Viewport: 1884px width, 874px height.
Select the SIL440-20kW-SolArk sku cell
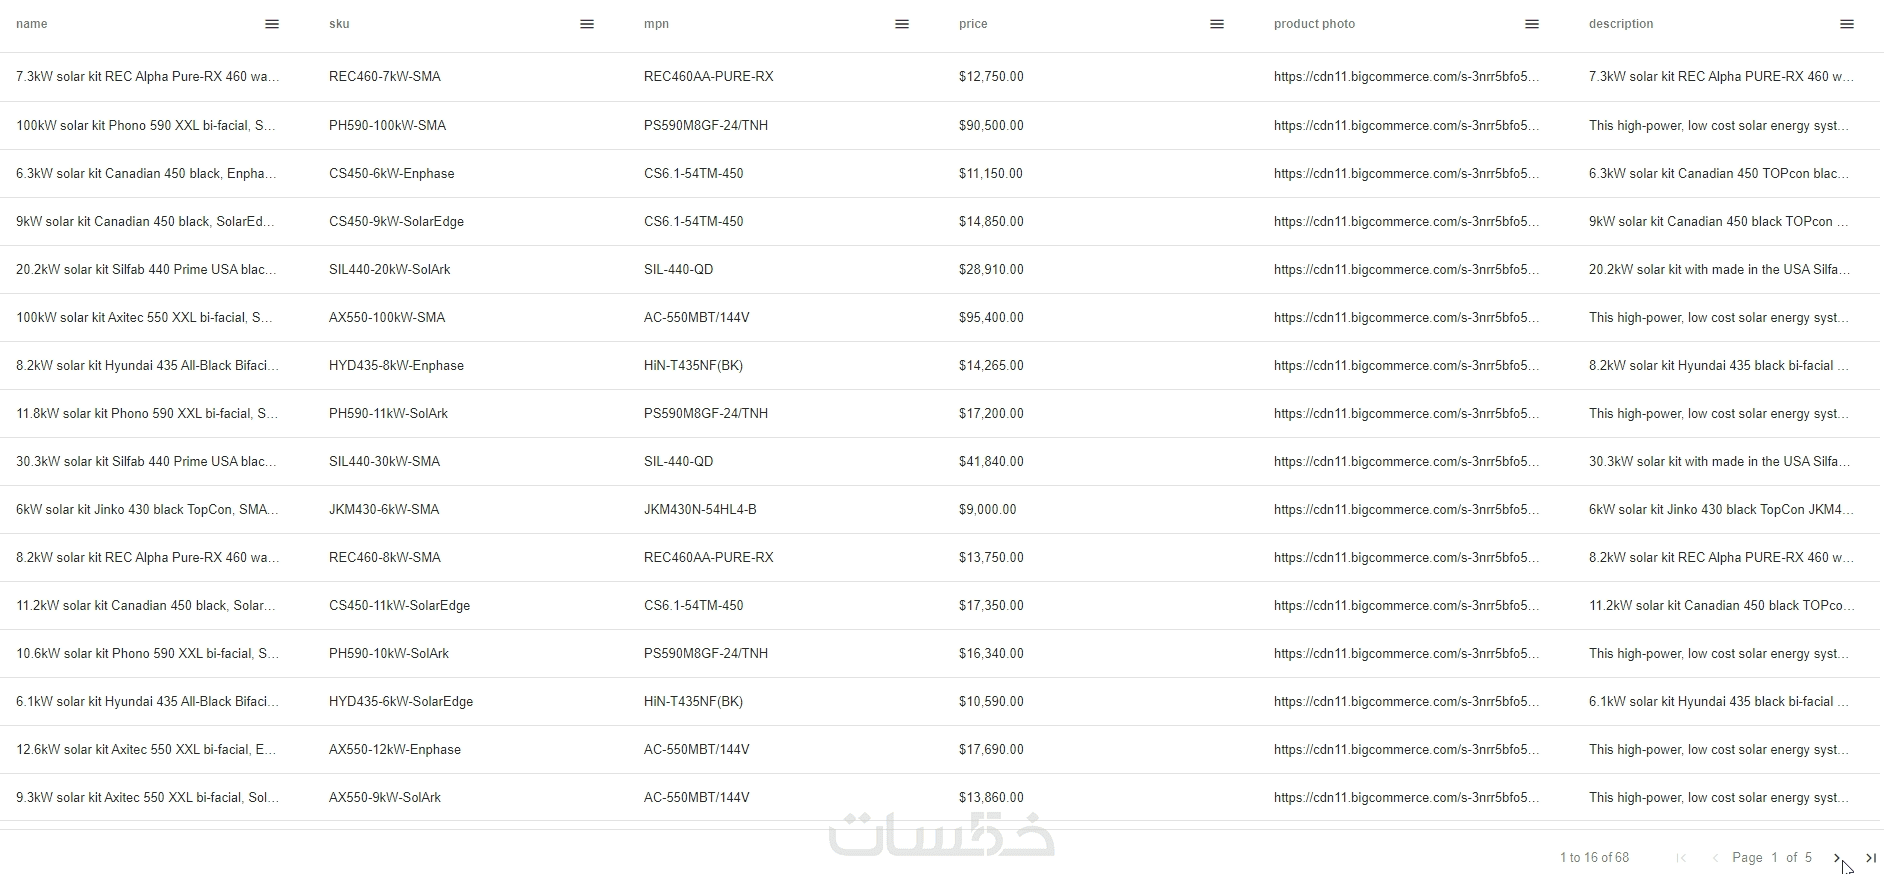[x=390, y=269]
